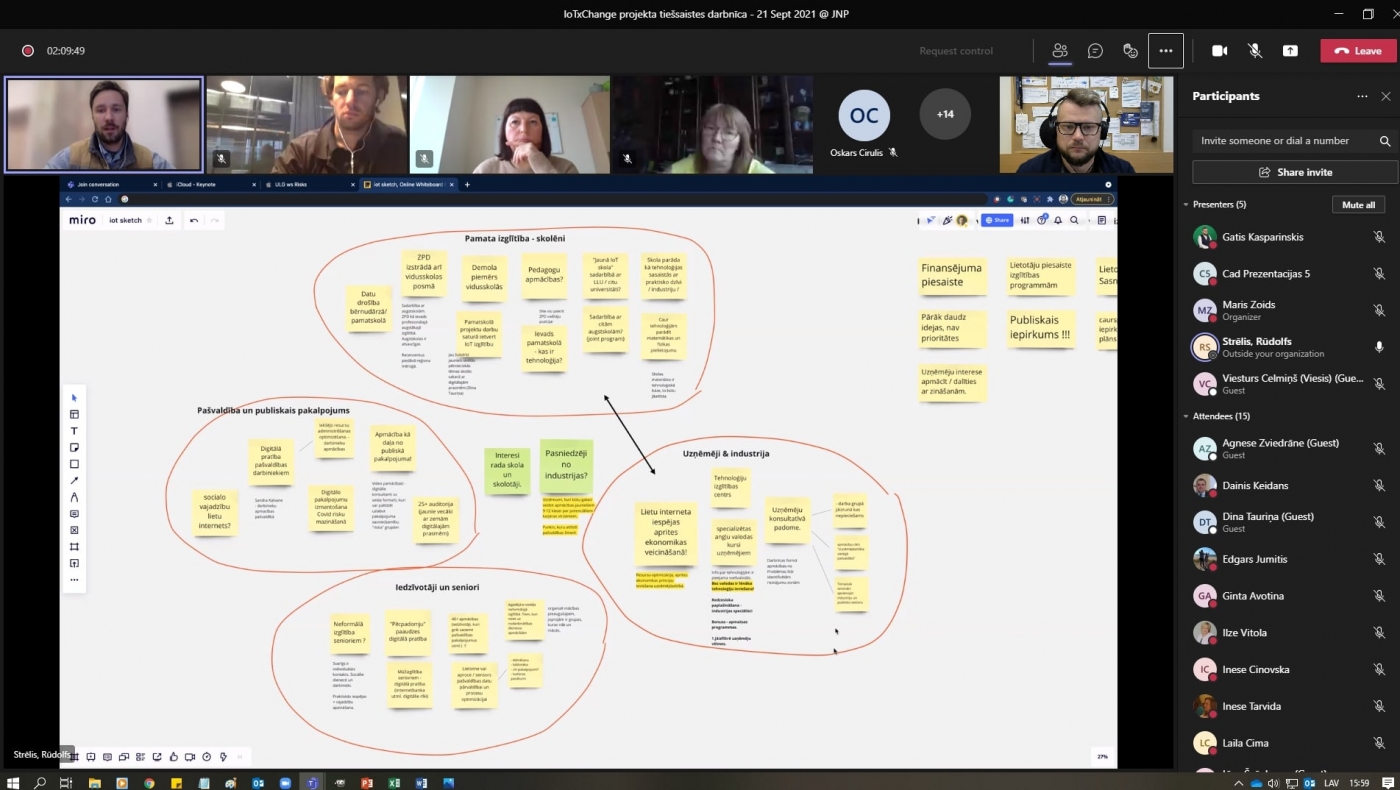Unmute your microphone in the meeting toolbar
The height and width of the screenshot is (790, 1400).
pos(1255,51)
